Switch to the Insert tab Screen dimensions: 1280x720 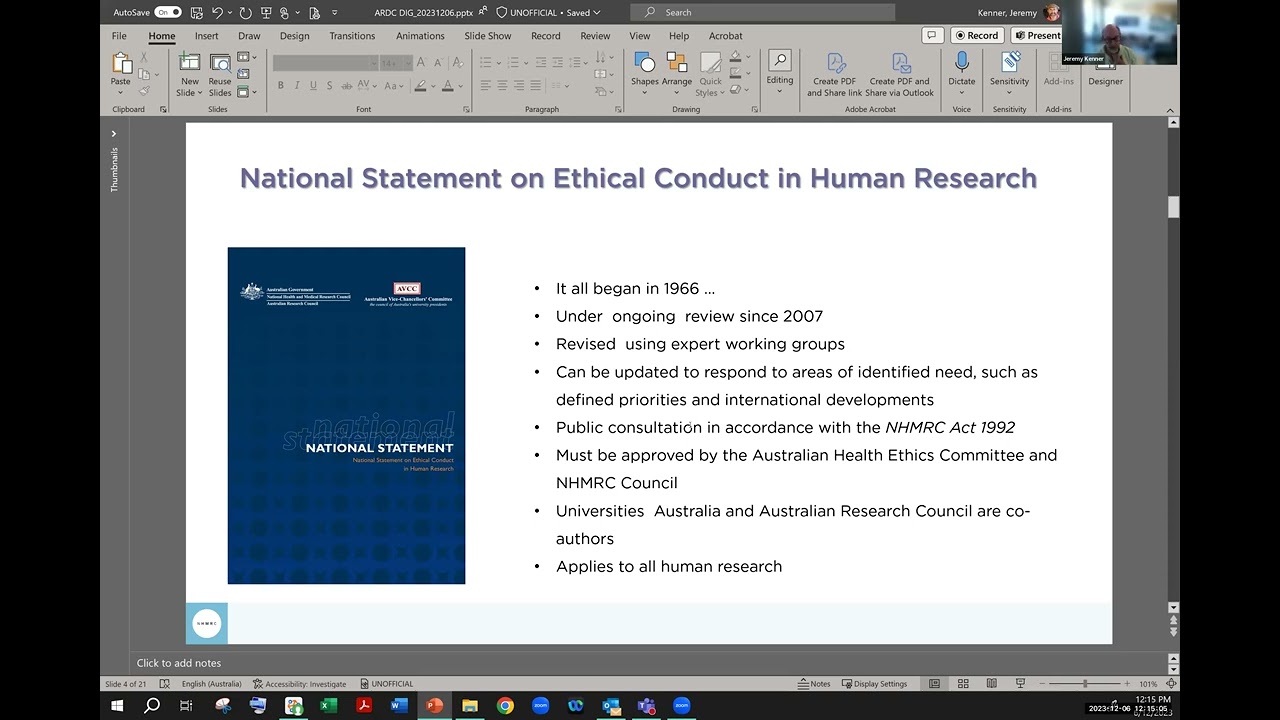207,36
